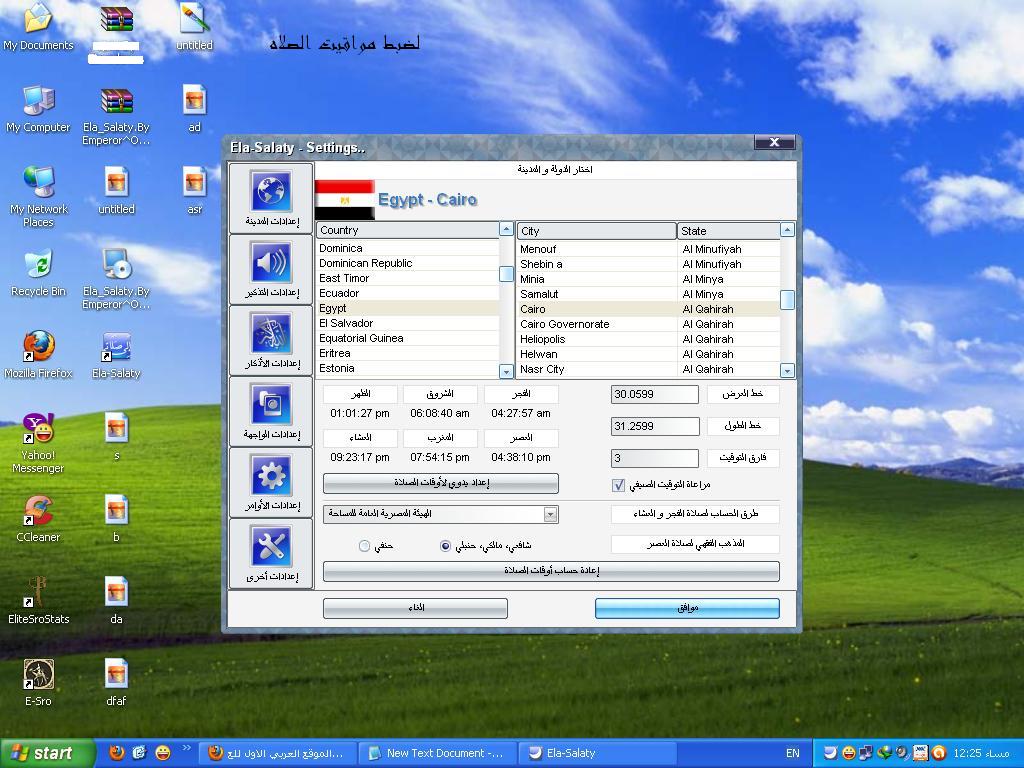Open the interface settings tab (إعدادات الواجهة)
Viewport: 1024px width, 768px height.
click(271, 411)
